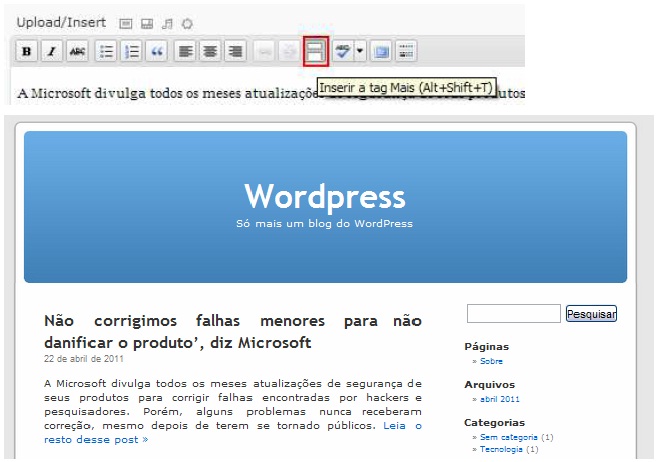This screenshot has height=462, width=660.
Task: Click the Upload/Insert label
Action: click(61, 22)
